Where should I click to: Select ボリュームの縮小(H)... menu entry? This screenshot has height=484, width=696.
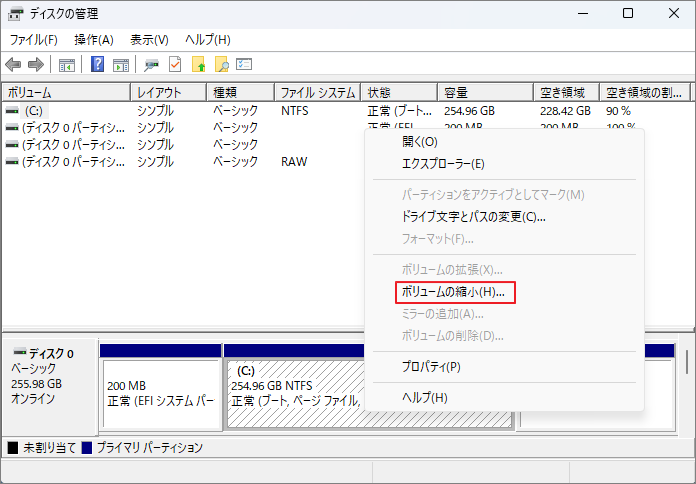point(504,292)
